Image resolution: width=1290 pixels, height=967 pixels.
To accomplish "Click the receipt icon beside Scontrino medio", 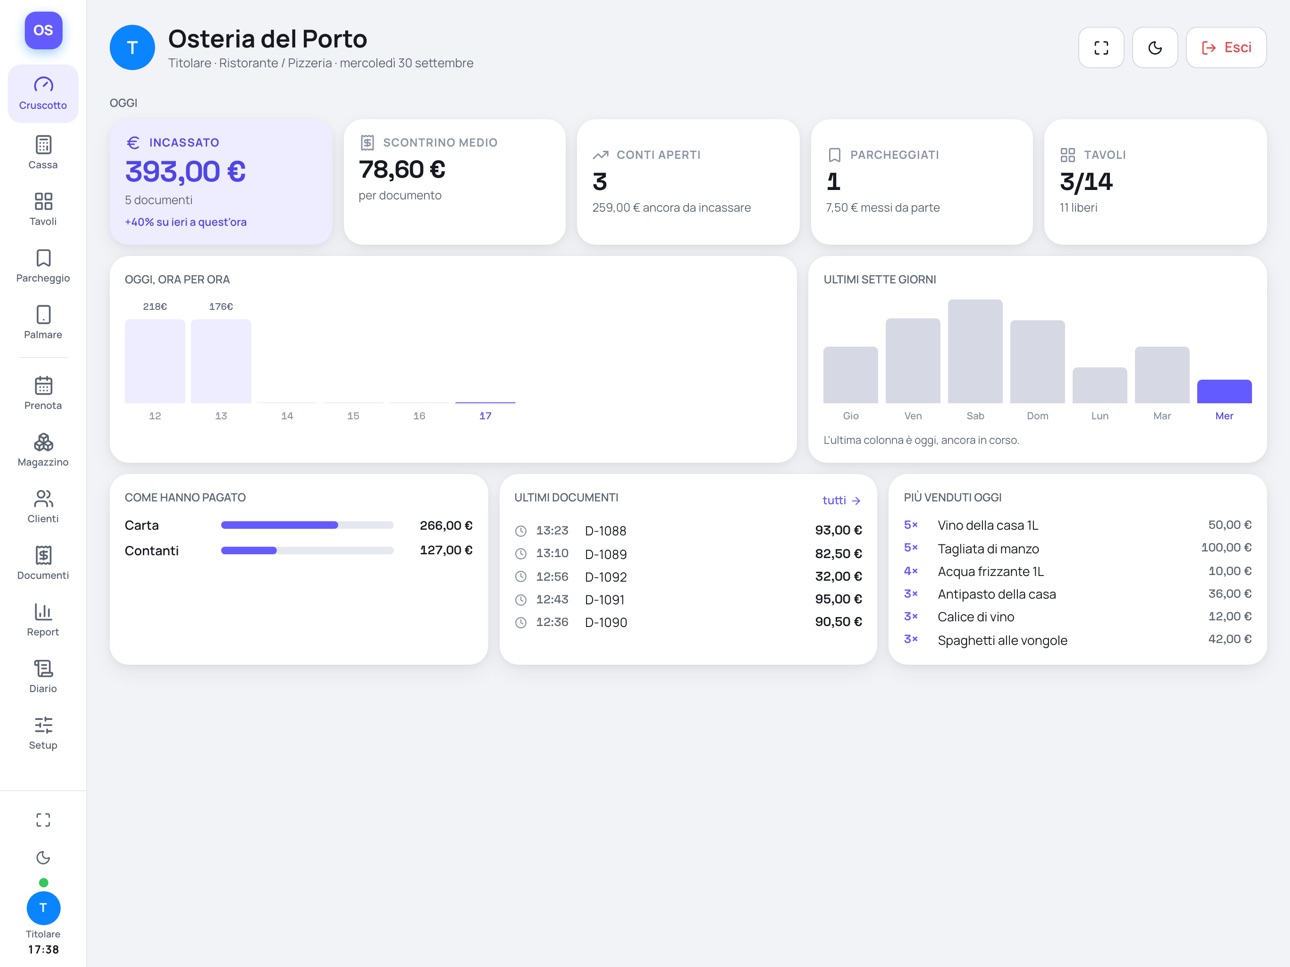I will [367, 143].
